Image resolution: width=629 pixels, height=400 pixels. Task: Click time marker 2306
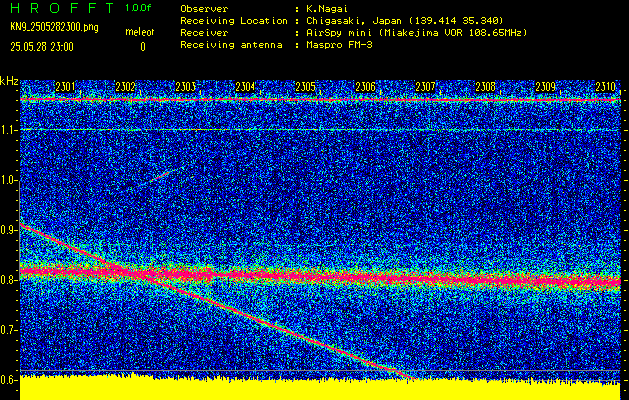(365, 86)
